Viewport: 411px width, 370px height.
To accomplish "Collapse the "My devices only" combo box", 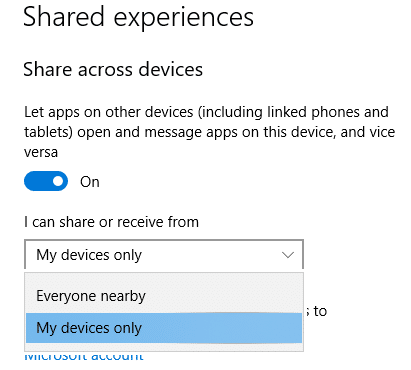I will pyautogui.click(x=164, y=254).
